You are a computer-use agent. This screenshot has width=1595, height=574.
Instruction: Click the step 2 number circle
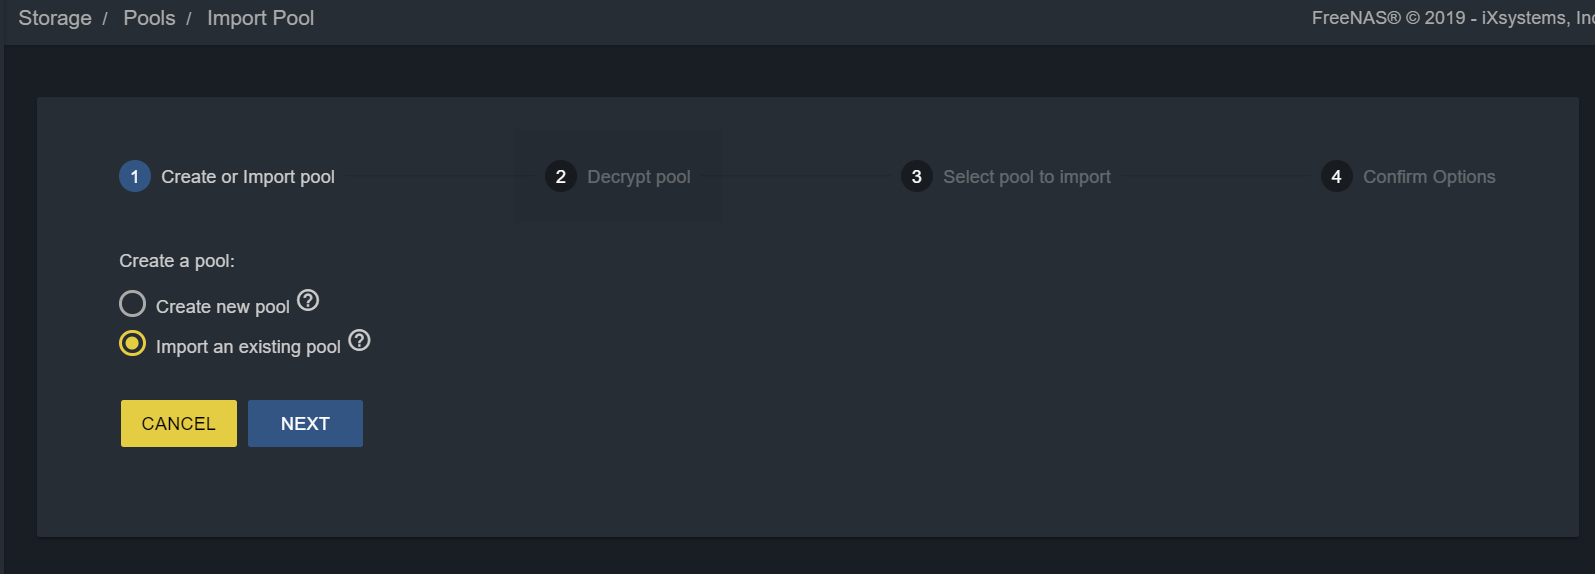[x=561, y=176]
